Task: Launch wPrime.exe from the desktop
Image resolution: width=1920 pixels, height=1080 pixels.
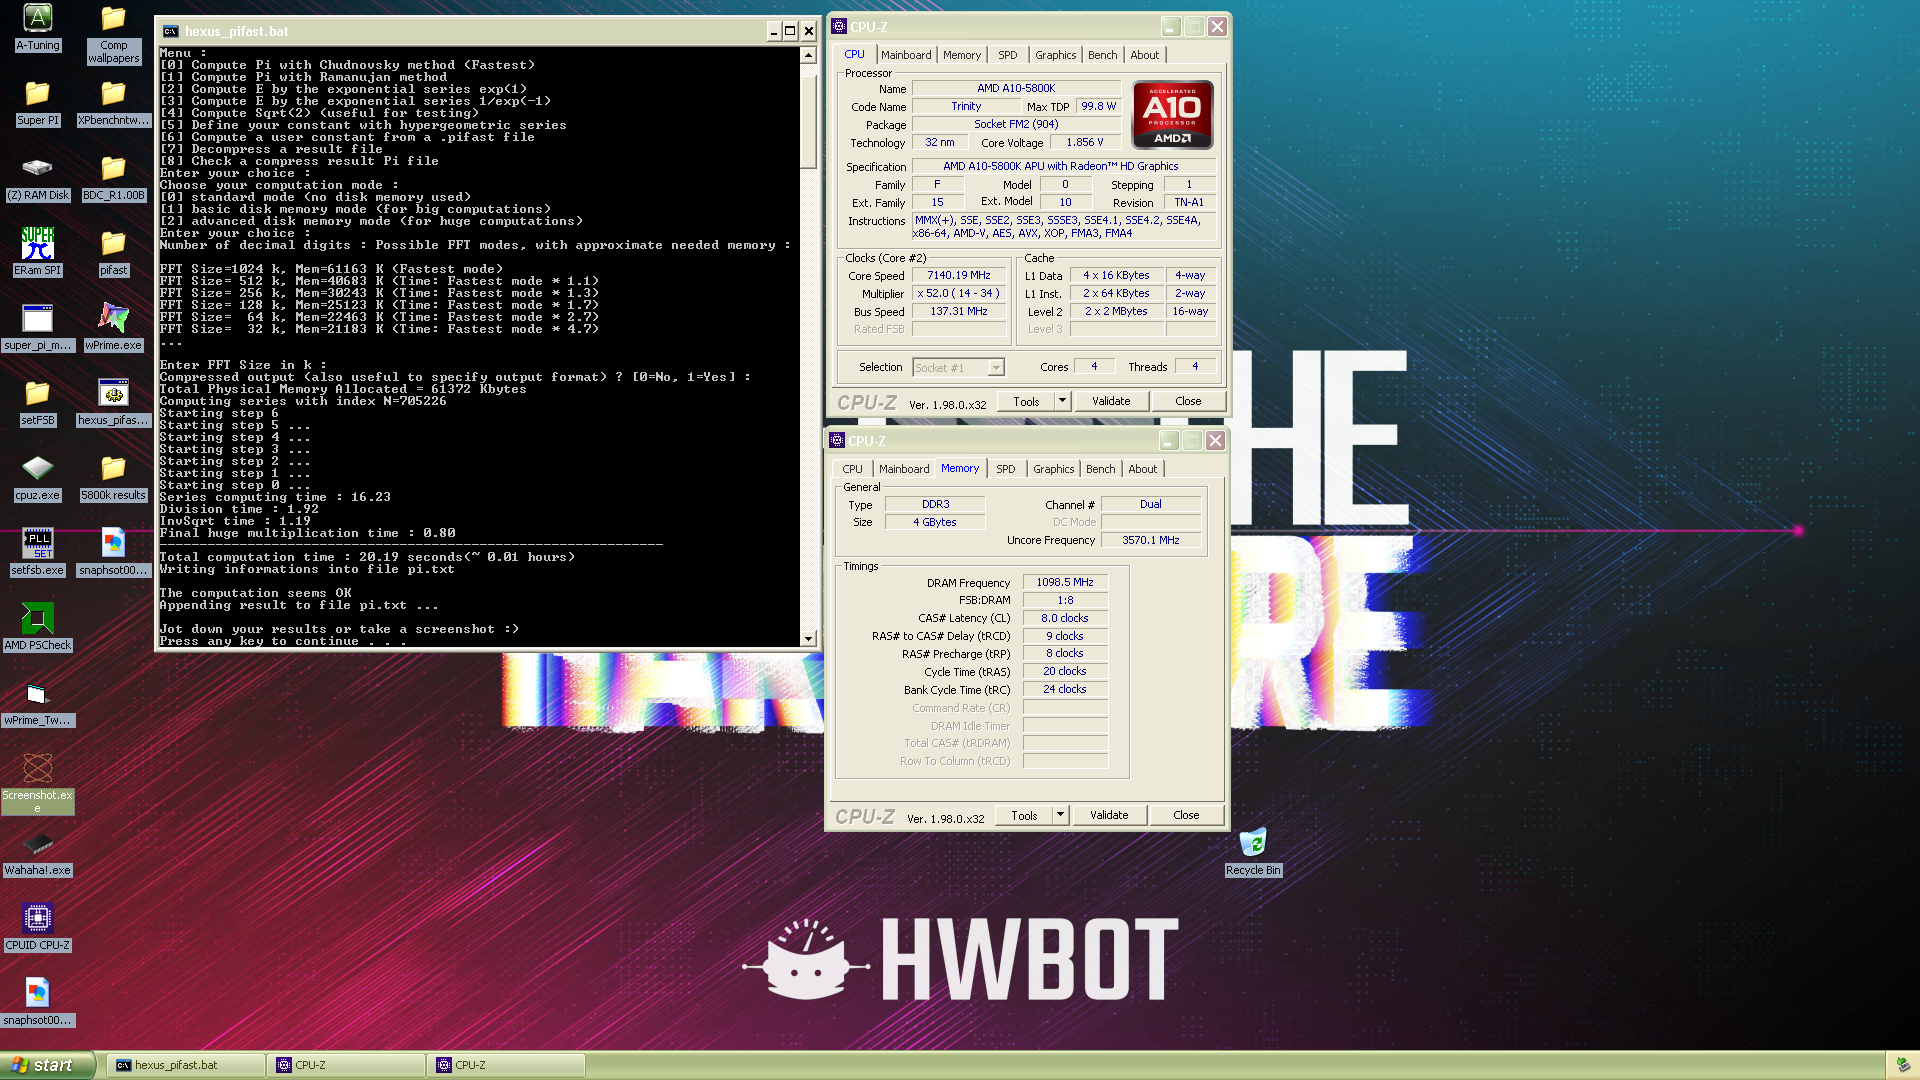Action: pos(113,328)
